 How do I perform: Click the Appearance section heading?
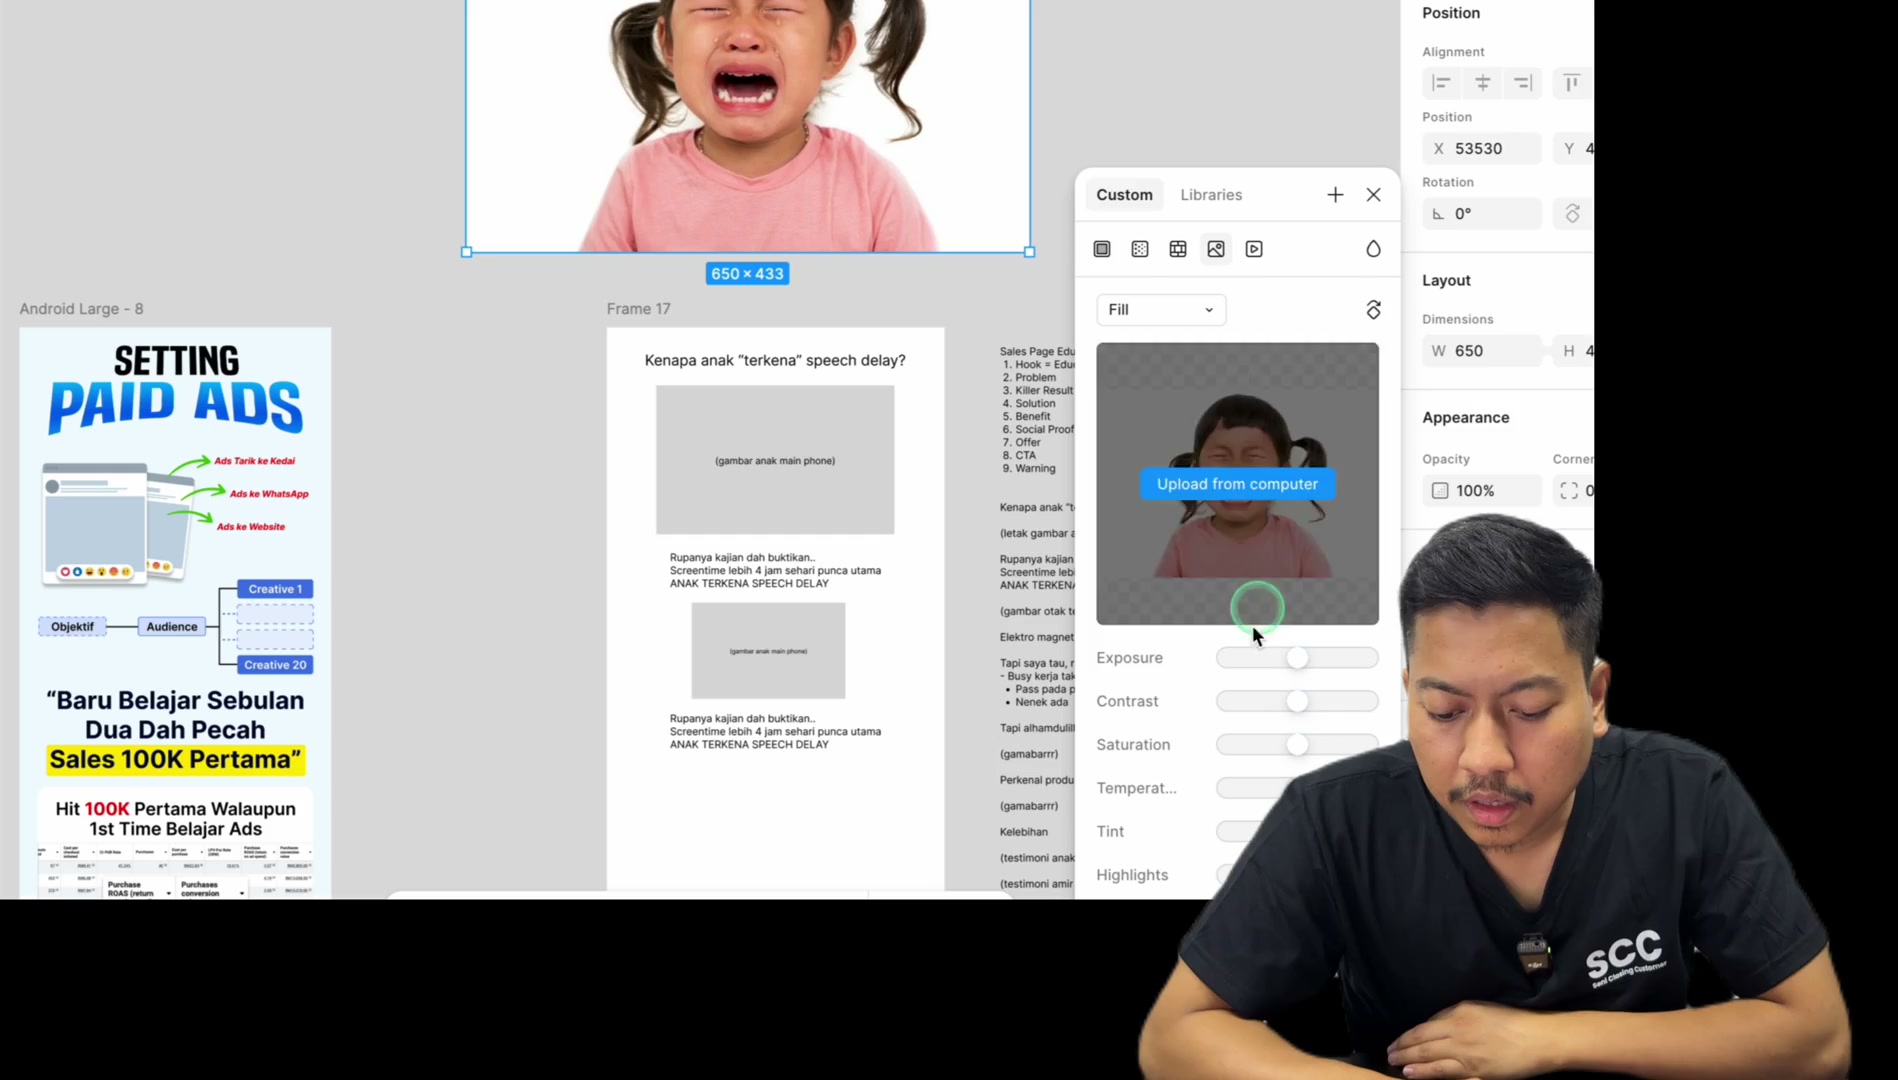[x=1465, y=418]
